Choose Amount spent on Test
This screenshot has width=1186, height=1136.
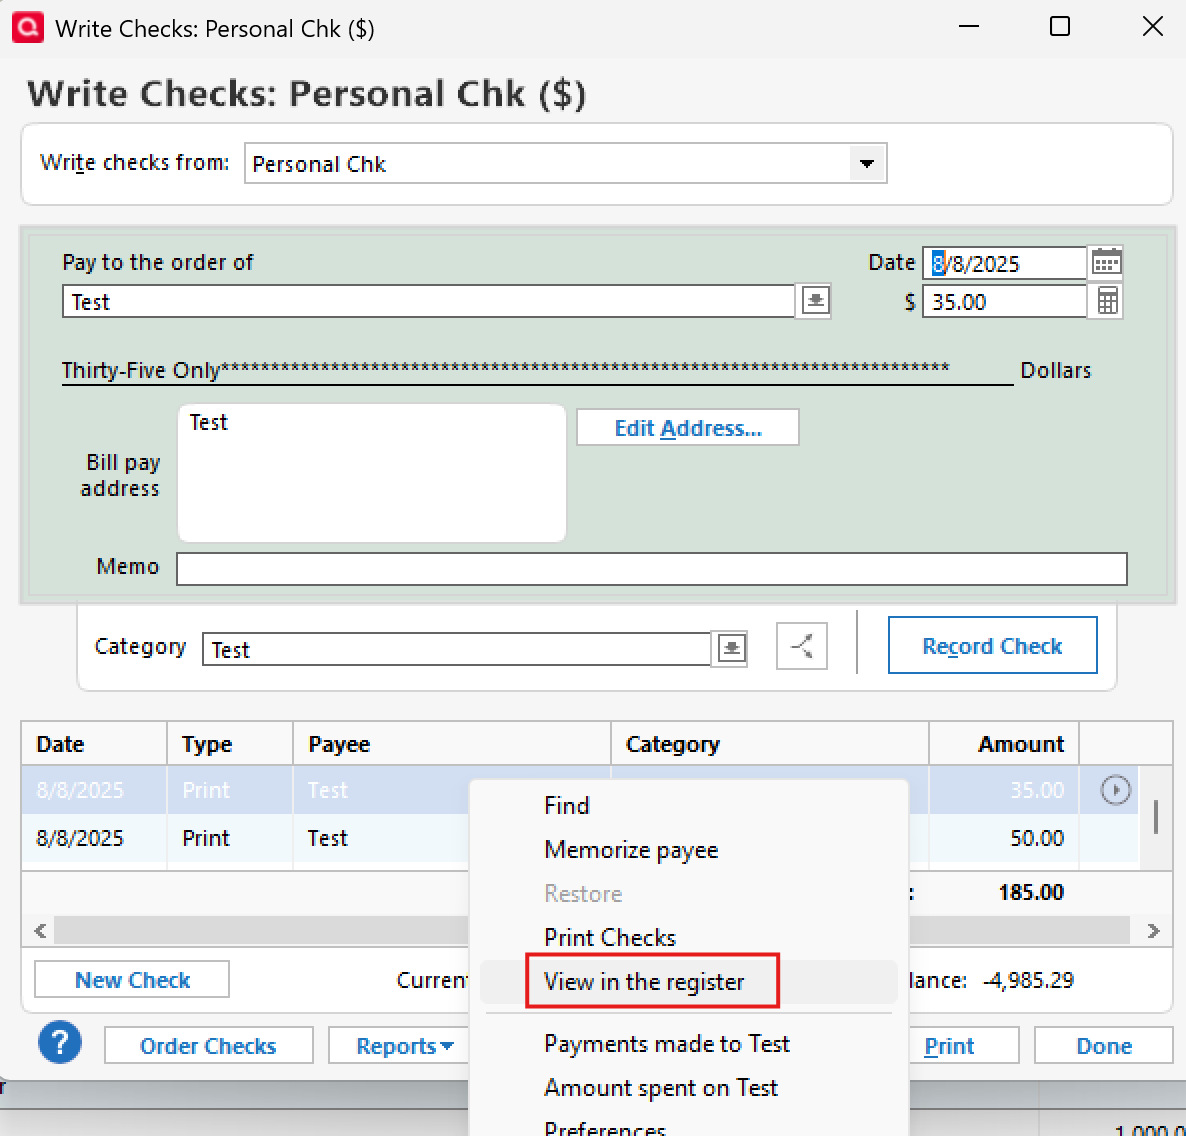tap(661, 1088)
